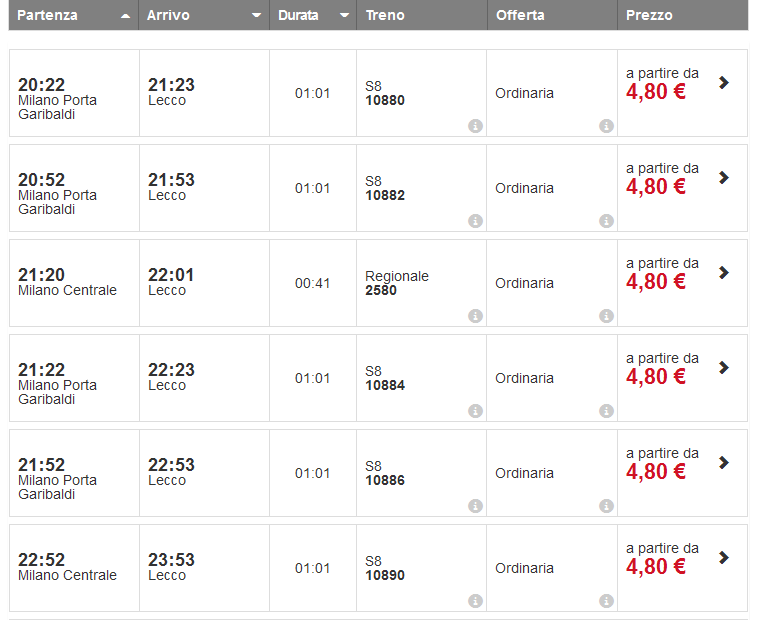Open train info icon for S8 10884
758x620 pixels.
475,411
